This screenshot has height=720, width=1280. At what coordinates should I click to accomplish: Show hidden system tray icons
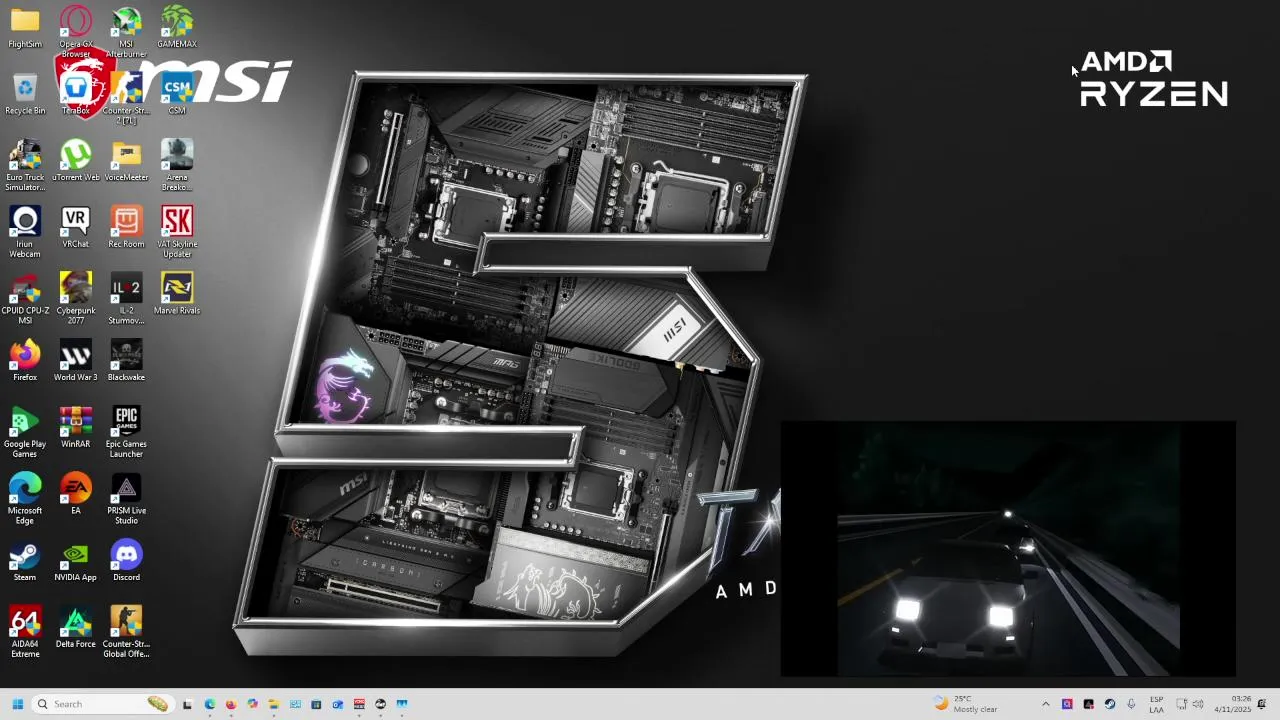1046,704
